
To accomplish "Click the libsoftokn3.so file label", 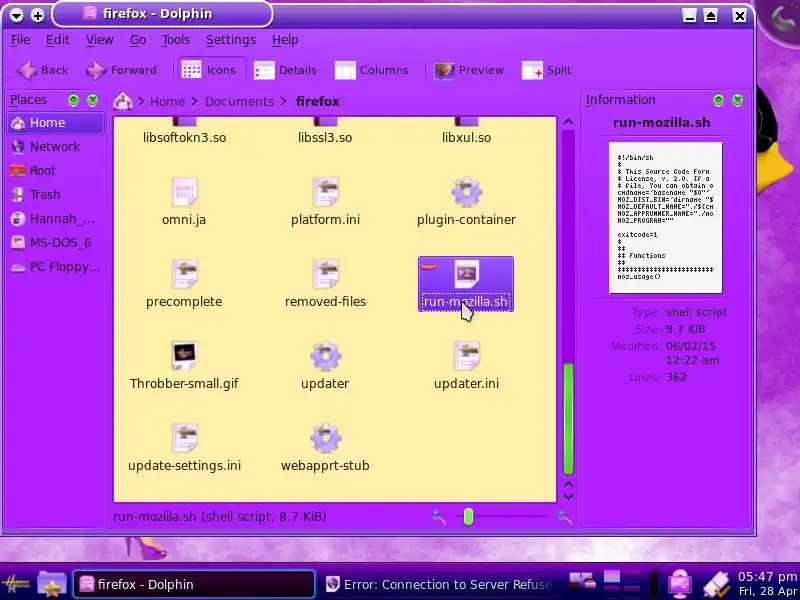I will tap(184, 138).
